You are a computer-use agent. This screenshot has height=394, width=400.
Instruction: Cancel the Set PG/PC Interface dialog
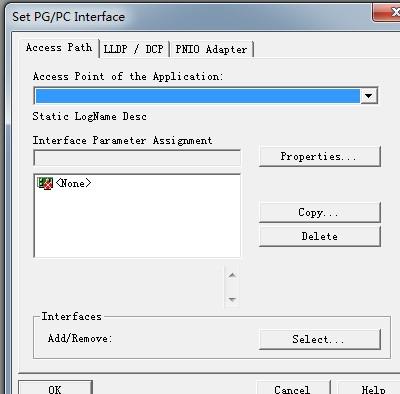coord(293,388)
